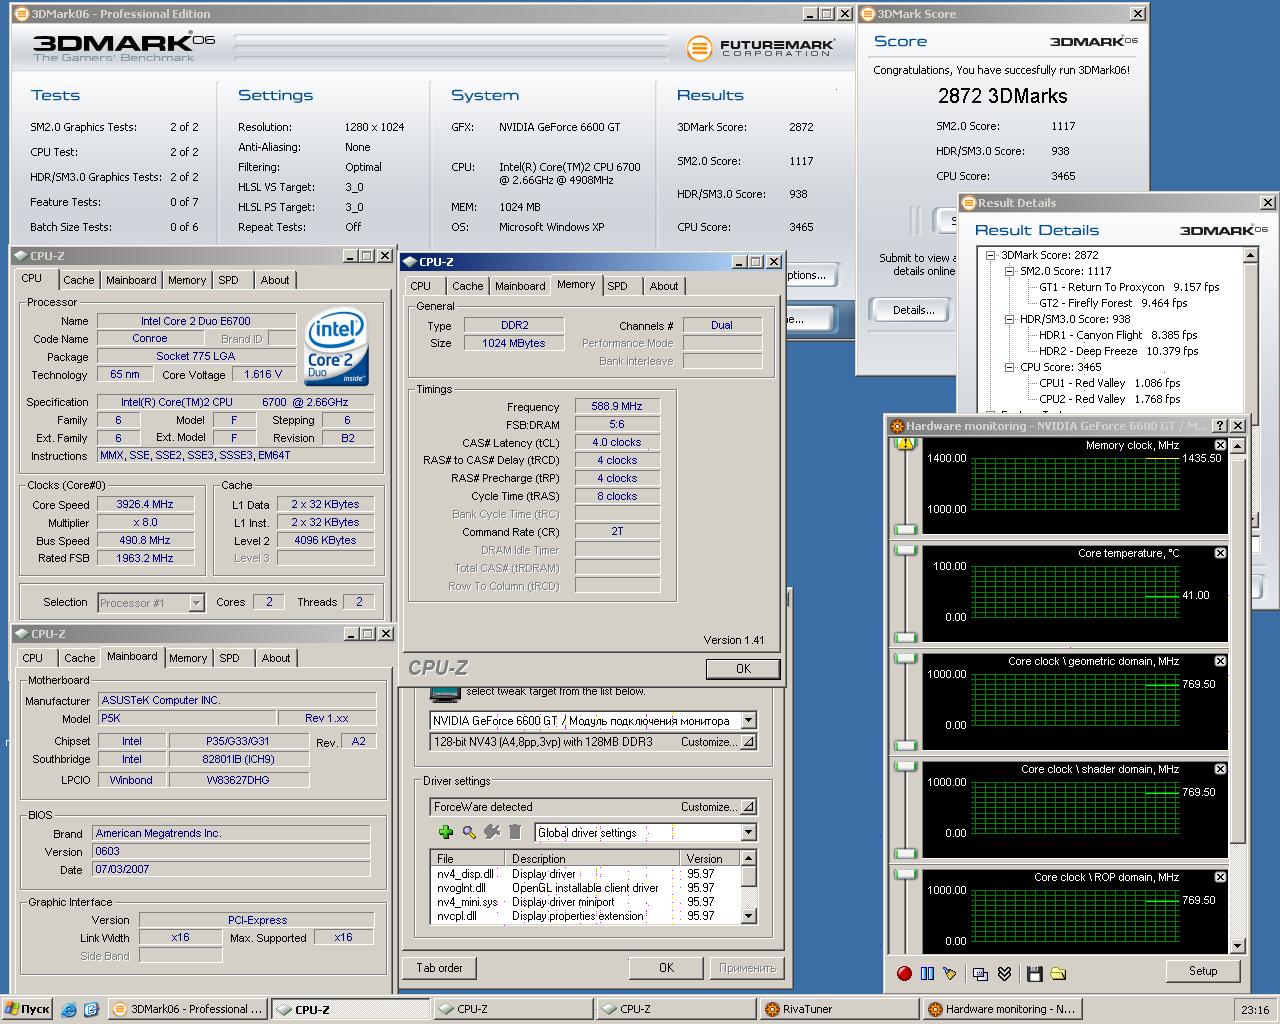Open Internet Explorer from quick launch

coord(68,1009)
